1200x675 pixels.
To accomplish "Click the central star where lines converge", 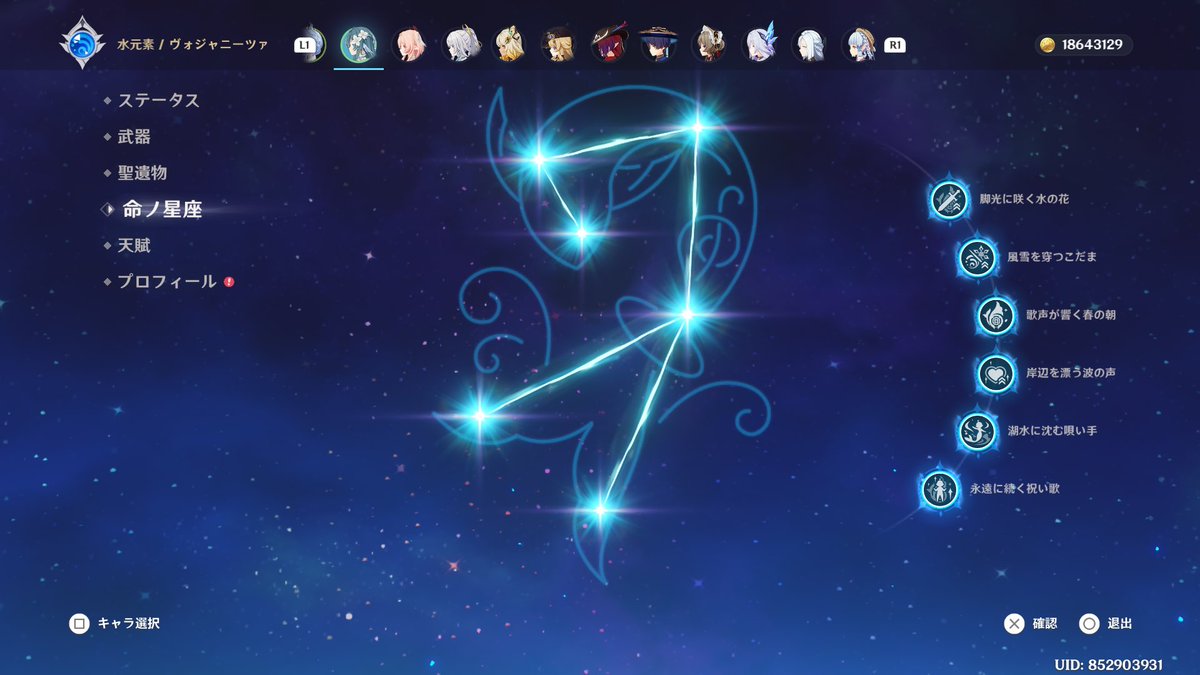I will click(x=686, y=315).
